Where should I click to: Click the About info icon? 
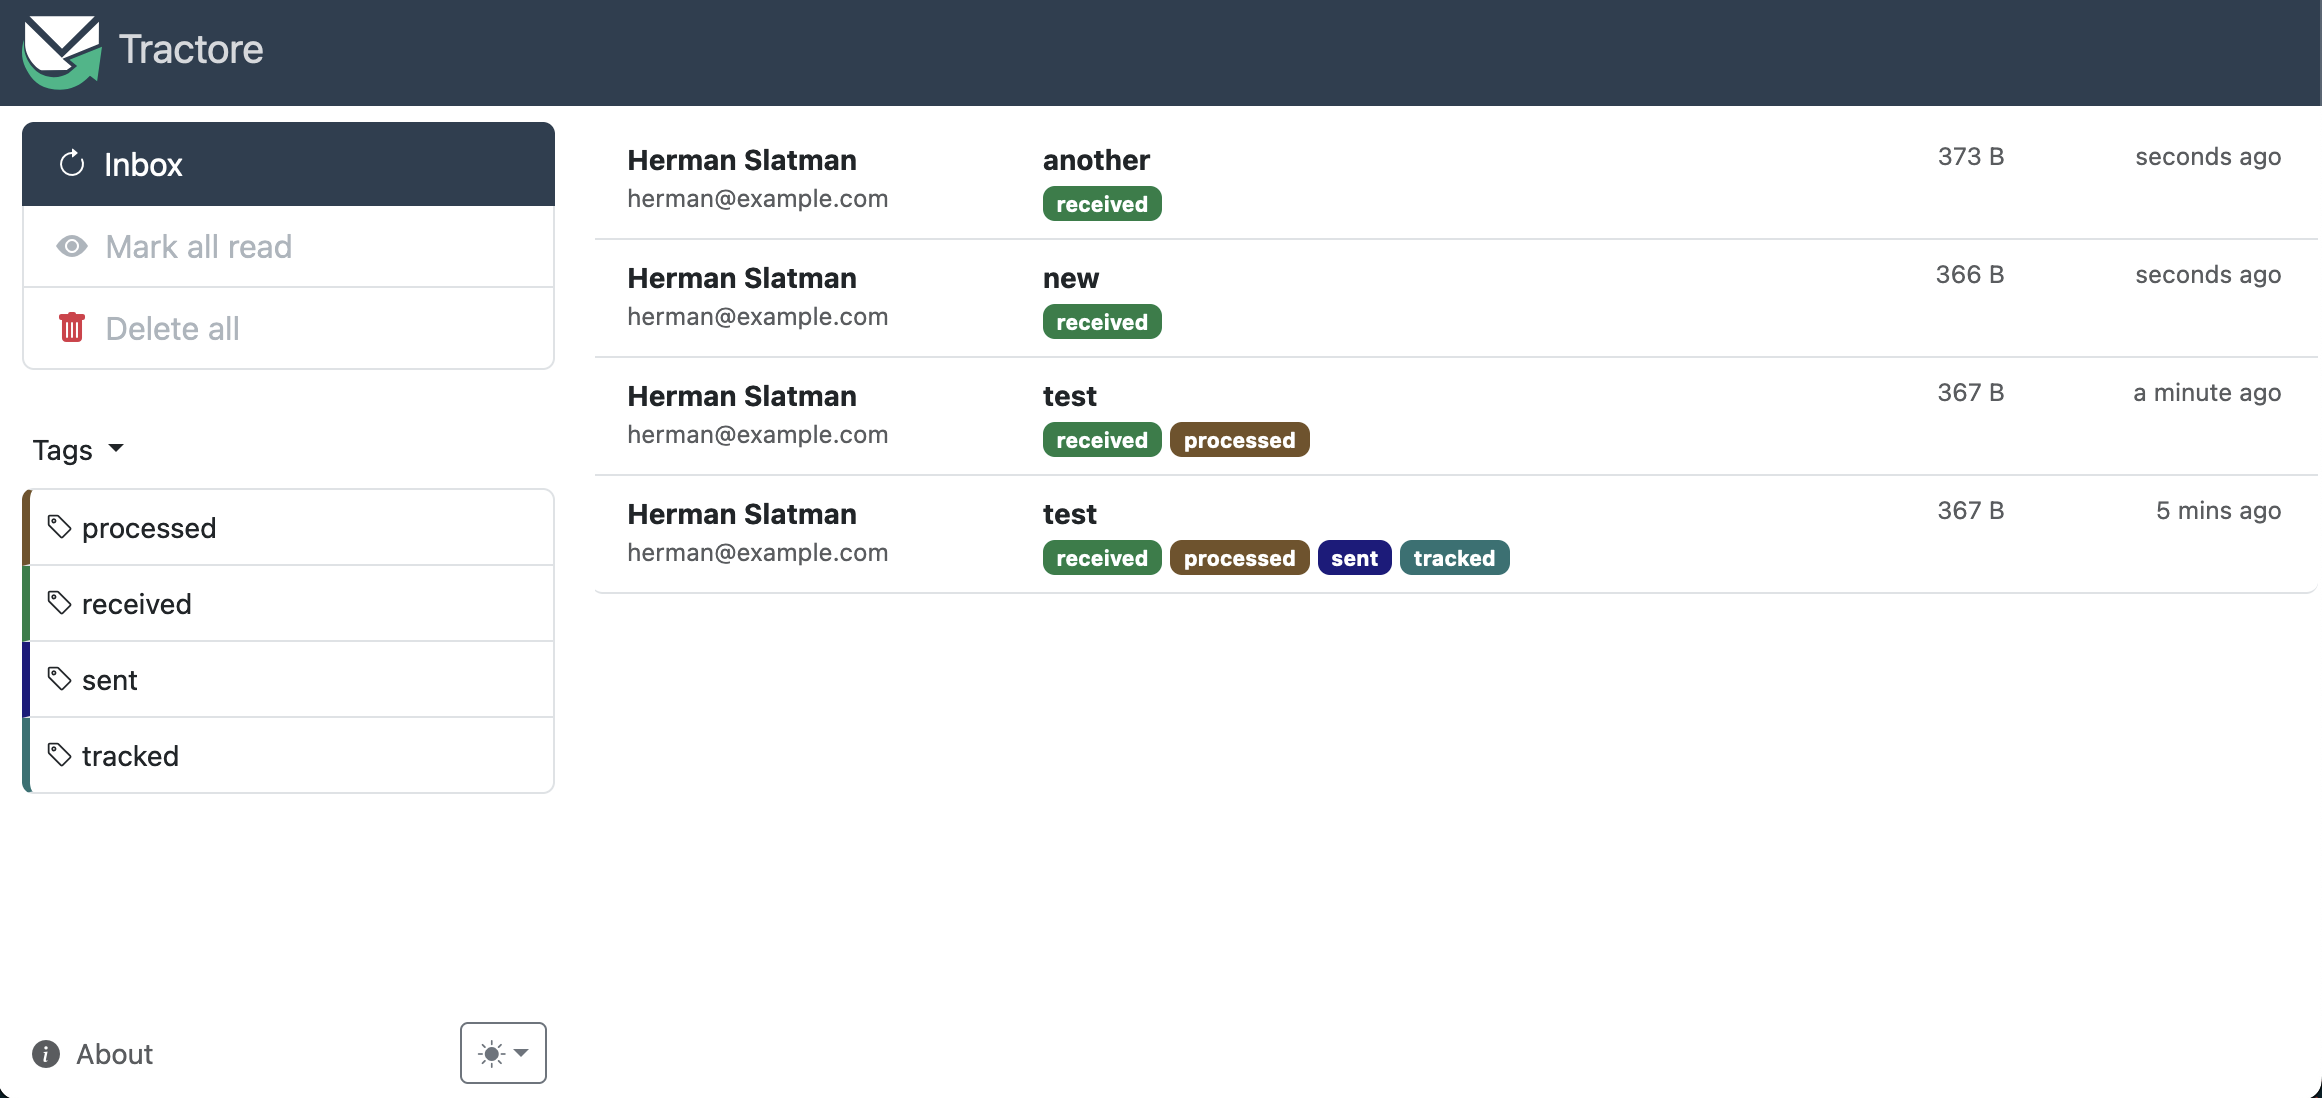tap(46, 1054)
